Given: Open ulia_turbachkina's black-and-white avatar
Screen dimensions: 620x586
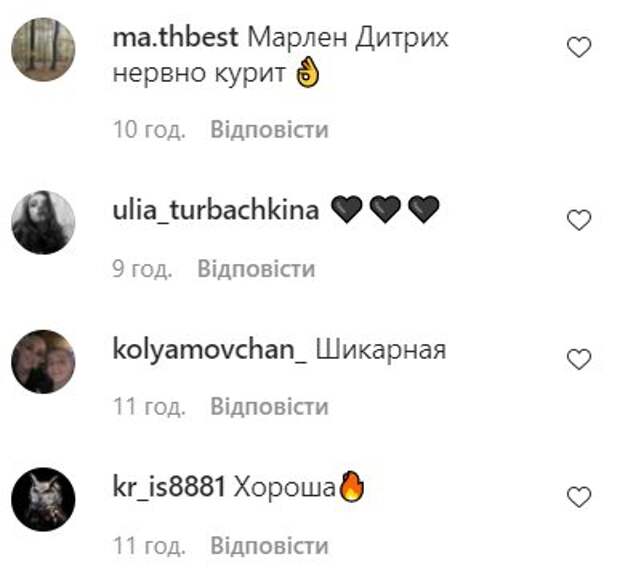Looking at the screenshot, I should pos(43,222).
